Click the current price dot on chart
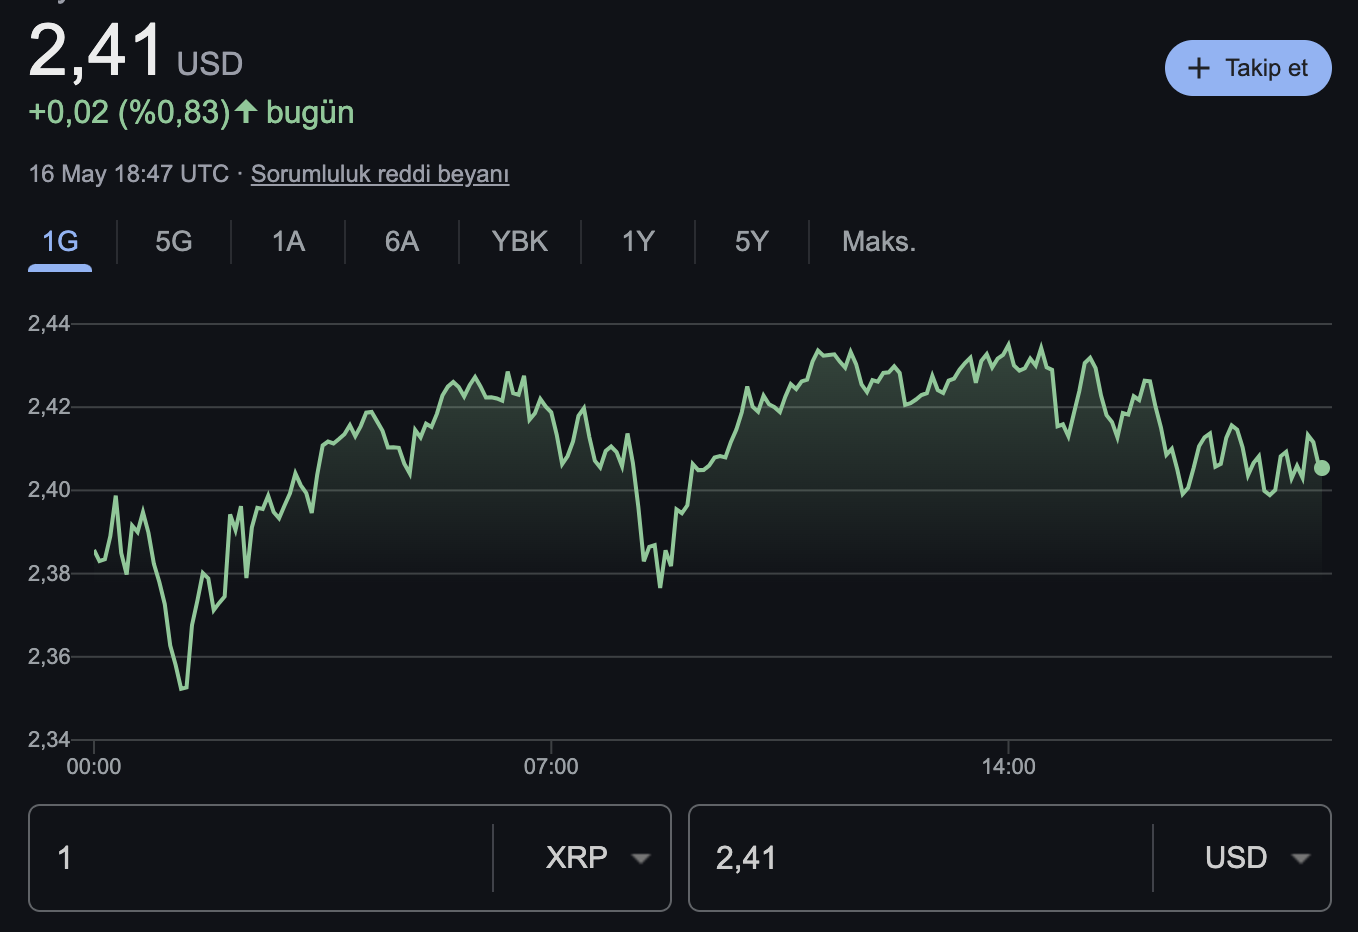This screenshot has height=932, width=1358. click(x=1322, y=468)
